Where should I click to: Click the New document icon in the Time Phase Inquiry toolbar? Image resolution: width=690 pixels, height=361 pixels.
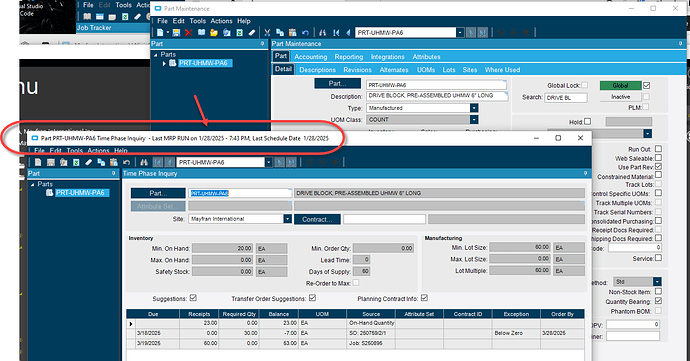(38, 162)
